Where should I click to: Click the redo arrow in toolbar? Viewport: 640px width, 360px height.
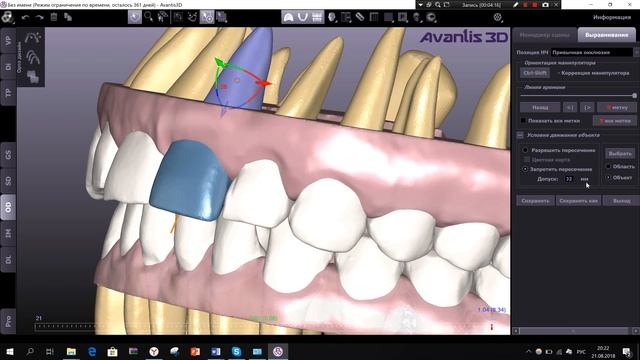[x=40, y=17]
